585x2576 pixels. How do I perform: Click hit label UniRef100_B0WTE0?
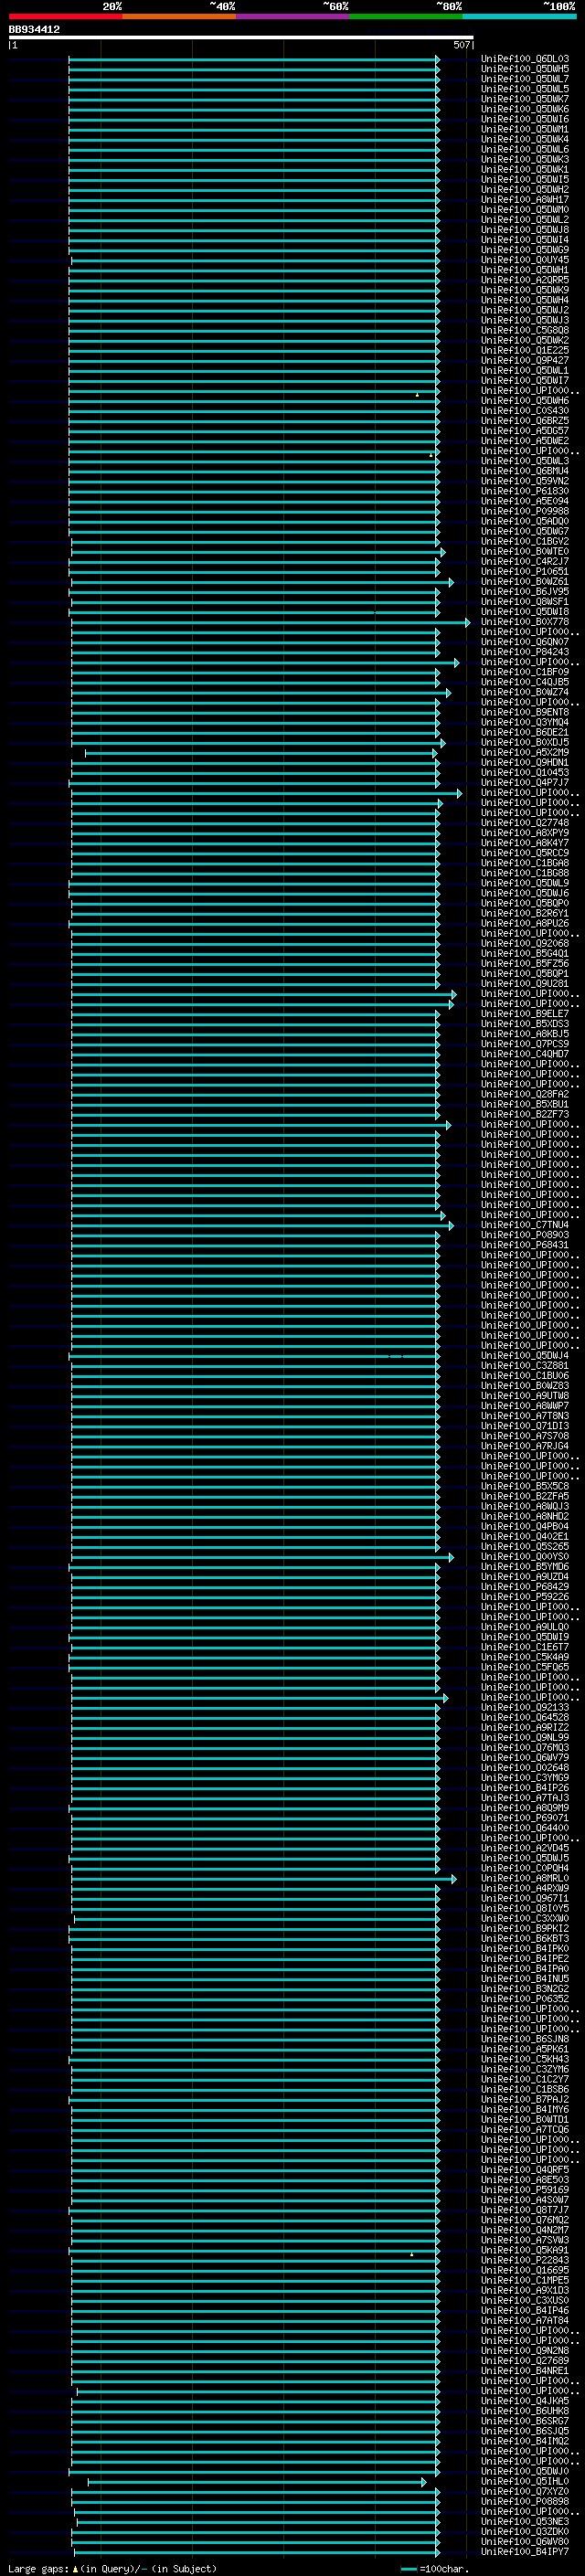pyautogui.click(x=525, y=552)
